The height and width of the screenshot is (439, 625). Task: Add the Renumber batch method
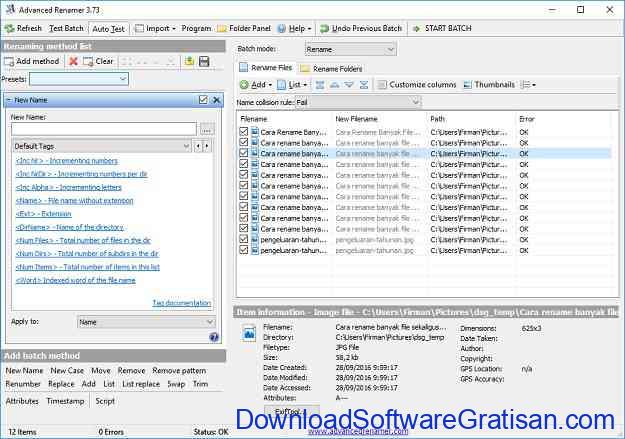click(23, 384)
